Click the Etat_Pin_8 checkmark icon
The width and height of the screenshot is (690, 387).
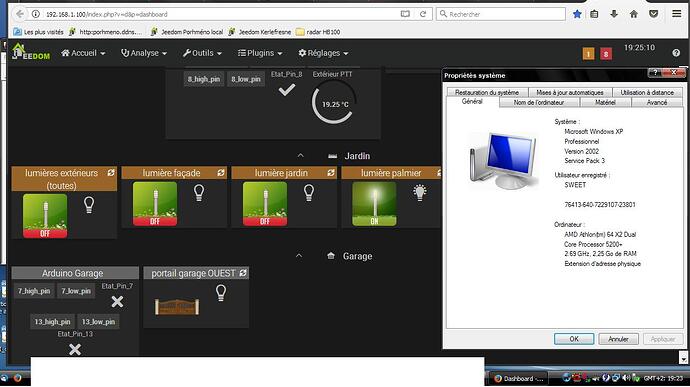click(x=286, y=90)
